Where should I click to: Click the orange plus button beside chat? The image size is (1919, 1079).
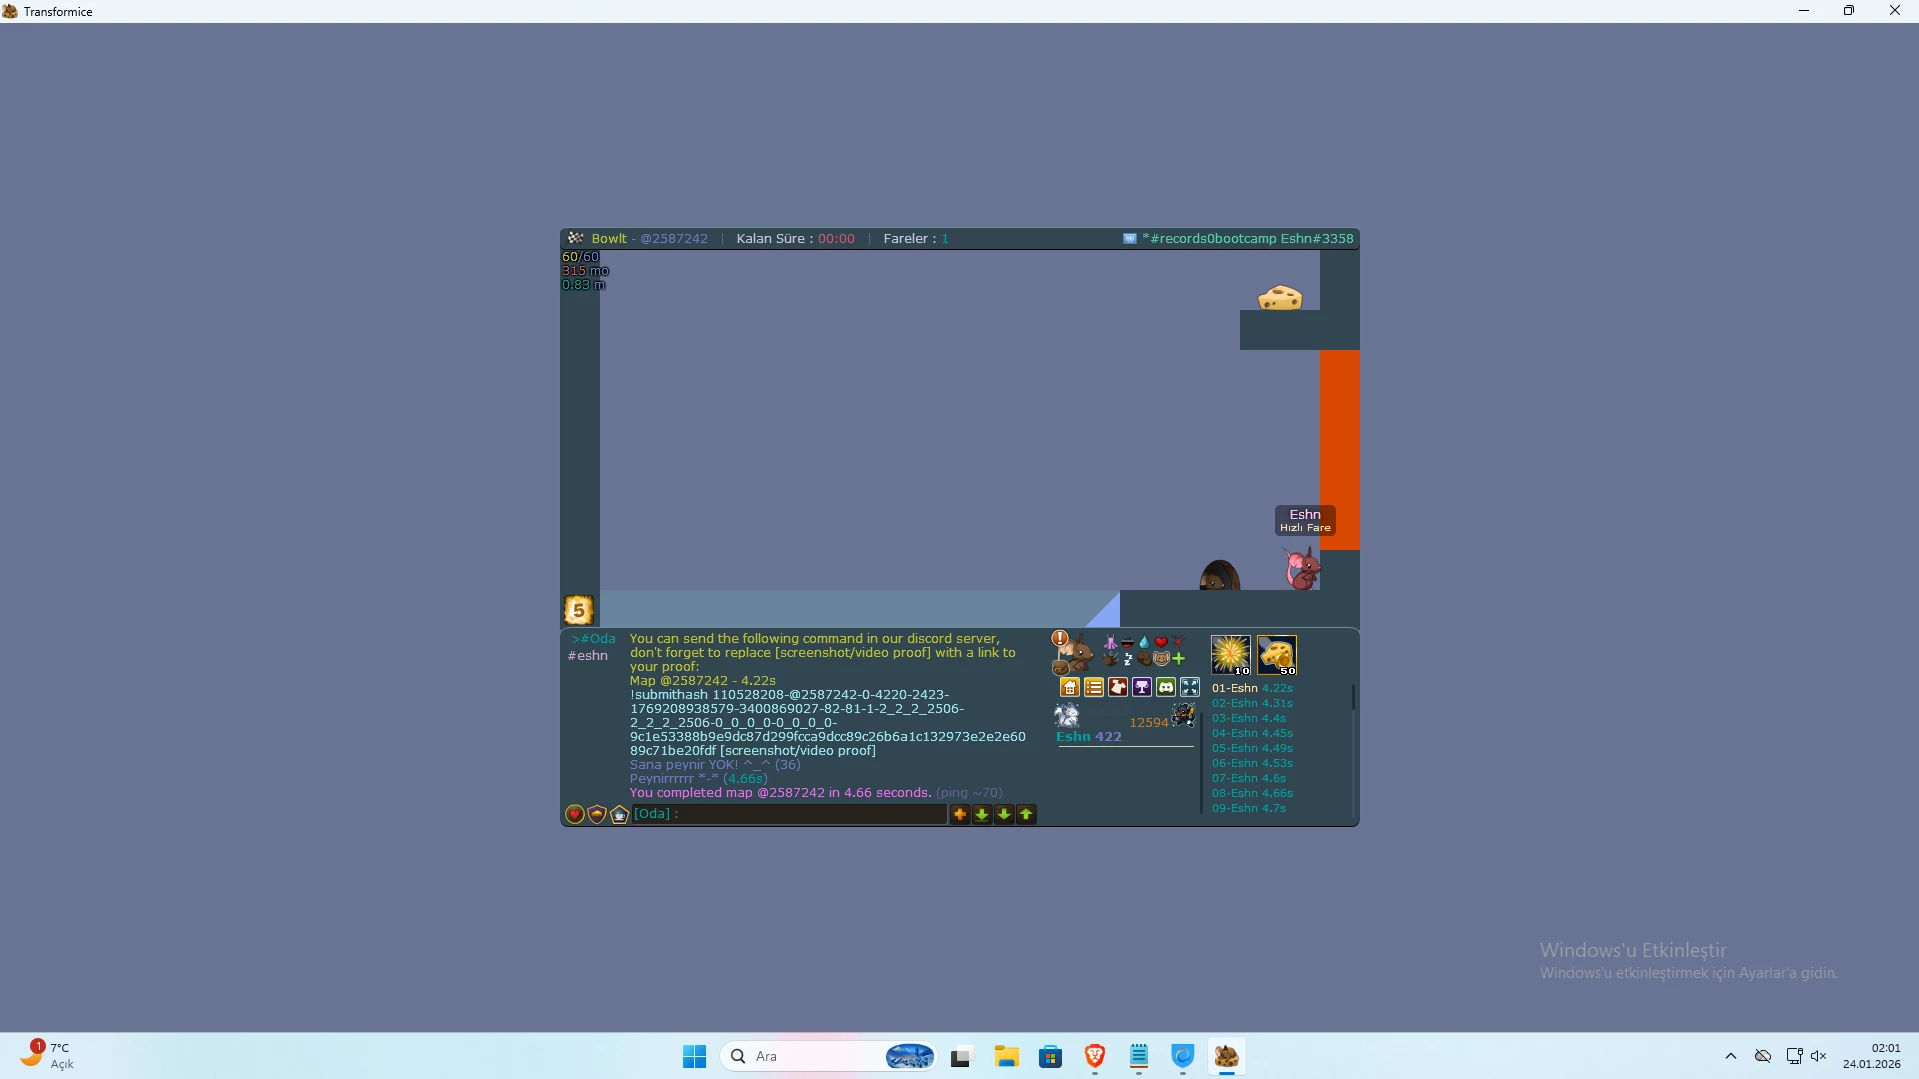[x=960, y=814]
